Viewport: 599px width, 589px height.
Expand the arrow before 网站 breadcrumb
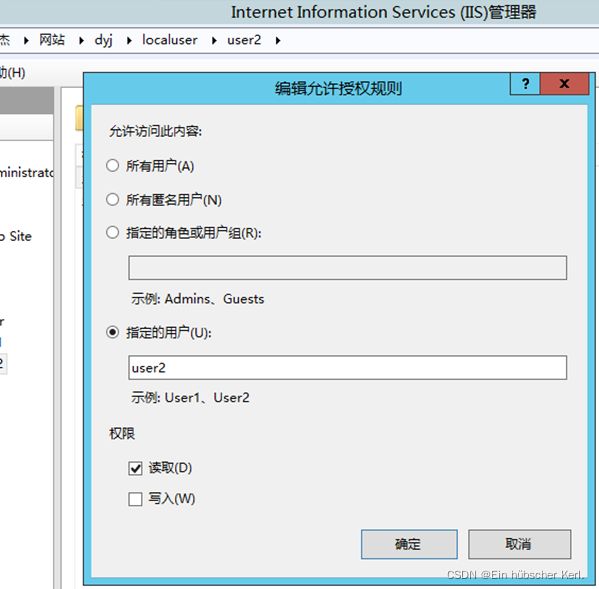26,40
